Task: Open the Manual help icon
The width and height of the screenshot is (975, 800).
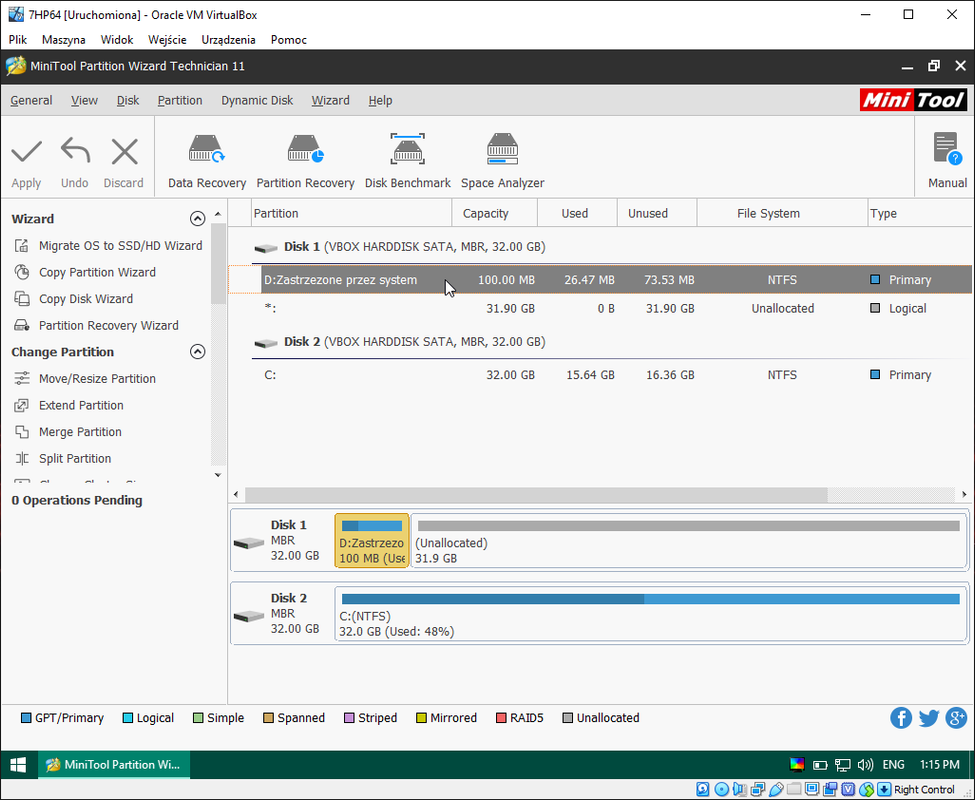Action: pos(947,149)
